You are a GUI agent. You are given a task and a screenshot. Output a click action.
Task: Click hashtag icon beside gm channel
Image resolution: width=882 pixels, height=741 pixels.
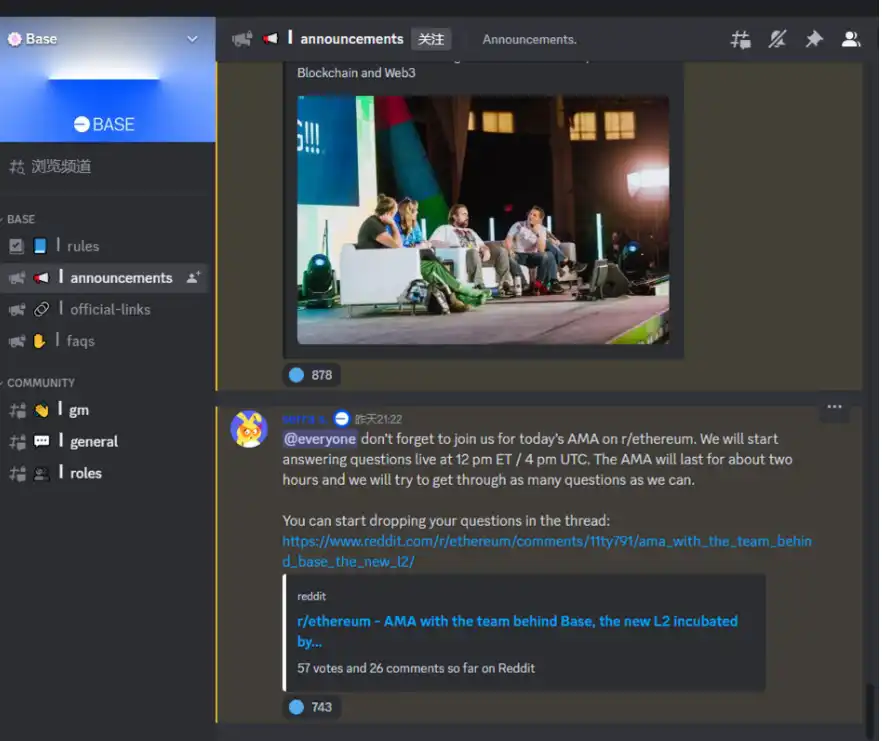coord(17,410)
